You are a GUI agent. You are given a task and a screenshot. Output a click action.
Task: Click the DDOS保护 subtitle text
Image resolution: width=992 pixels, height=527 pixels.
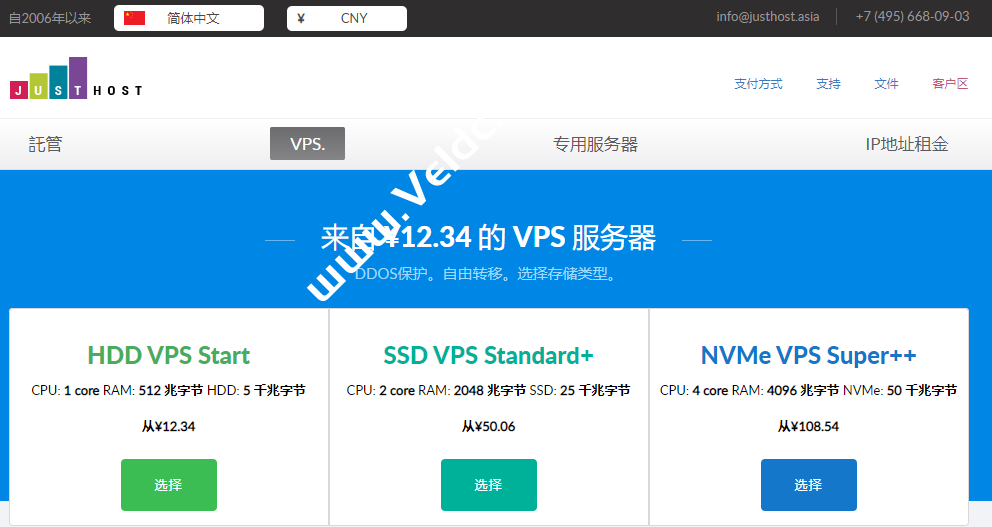(x=487, y=274)
